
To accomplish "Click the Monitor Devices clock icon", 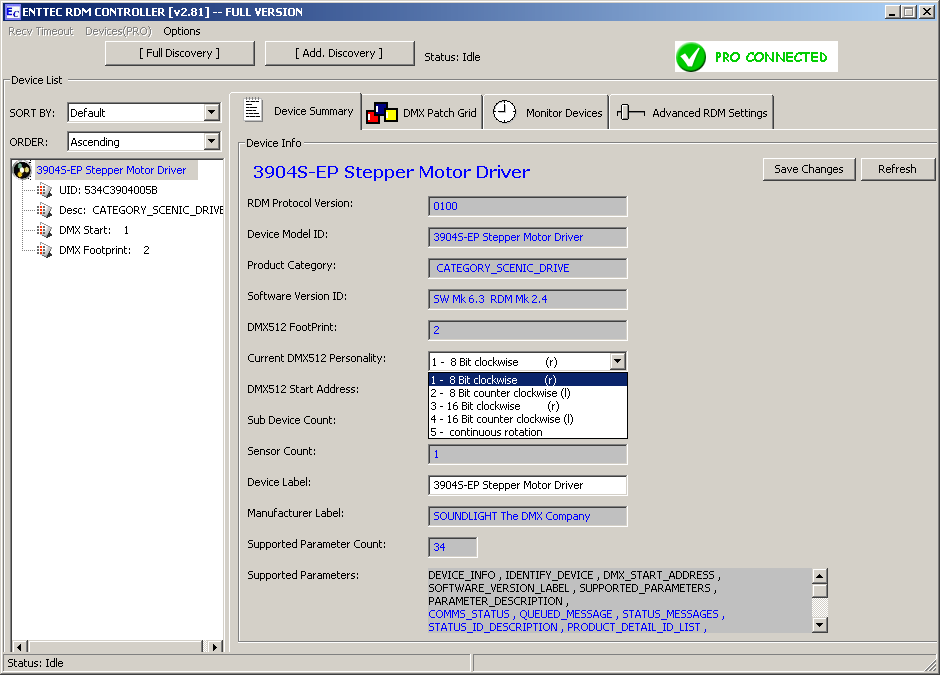I will [504, 112].
